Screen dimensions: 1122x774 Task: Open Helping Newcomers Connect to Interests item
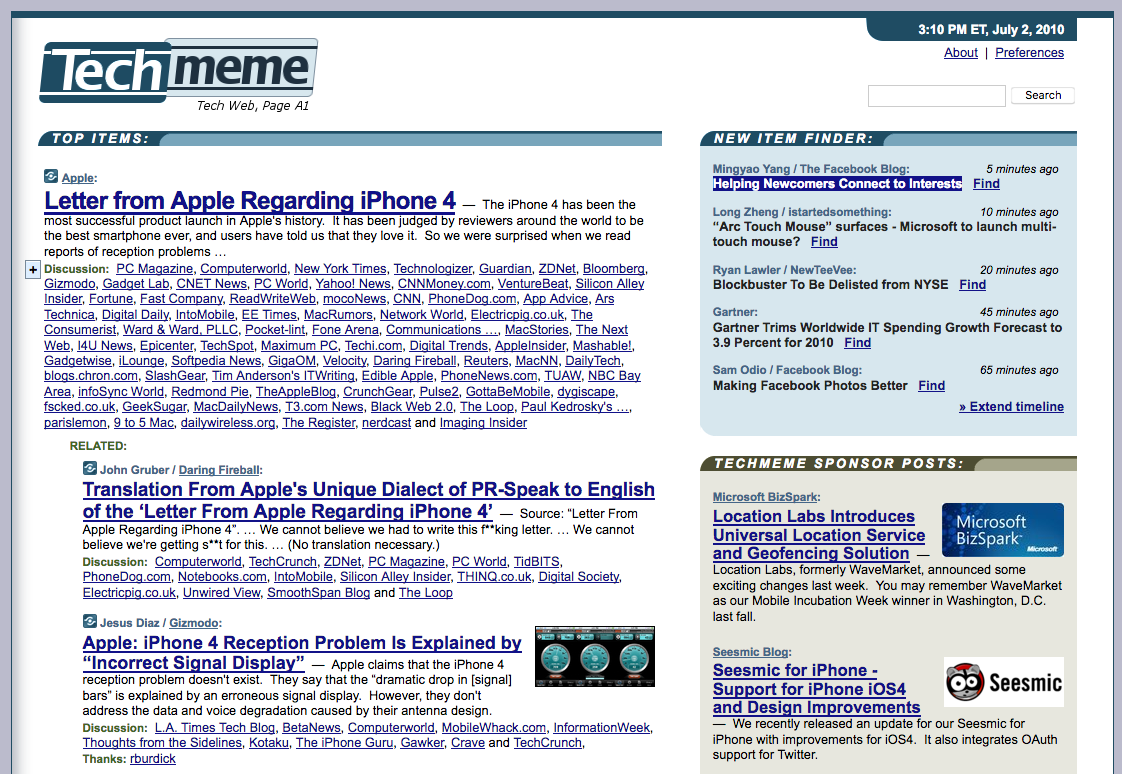pos(837,184)
